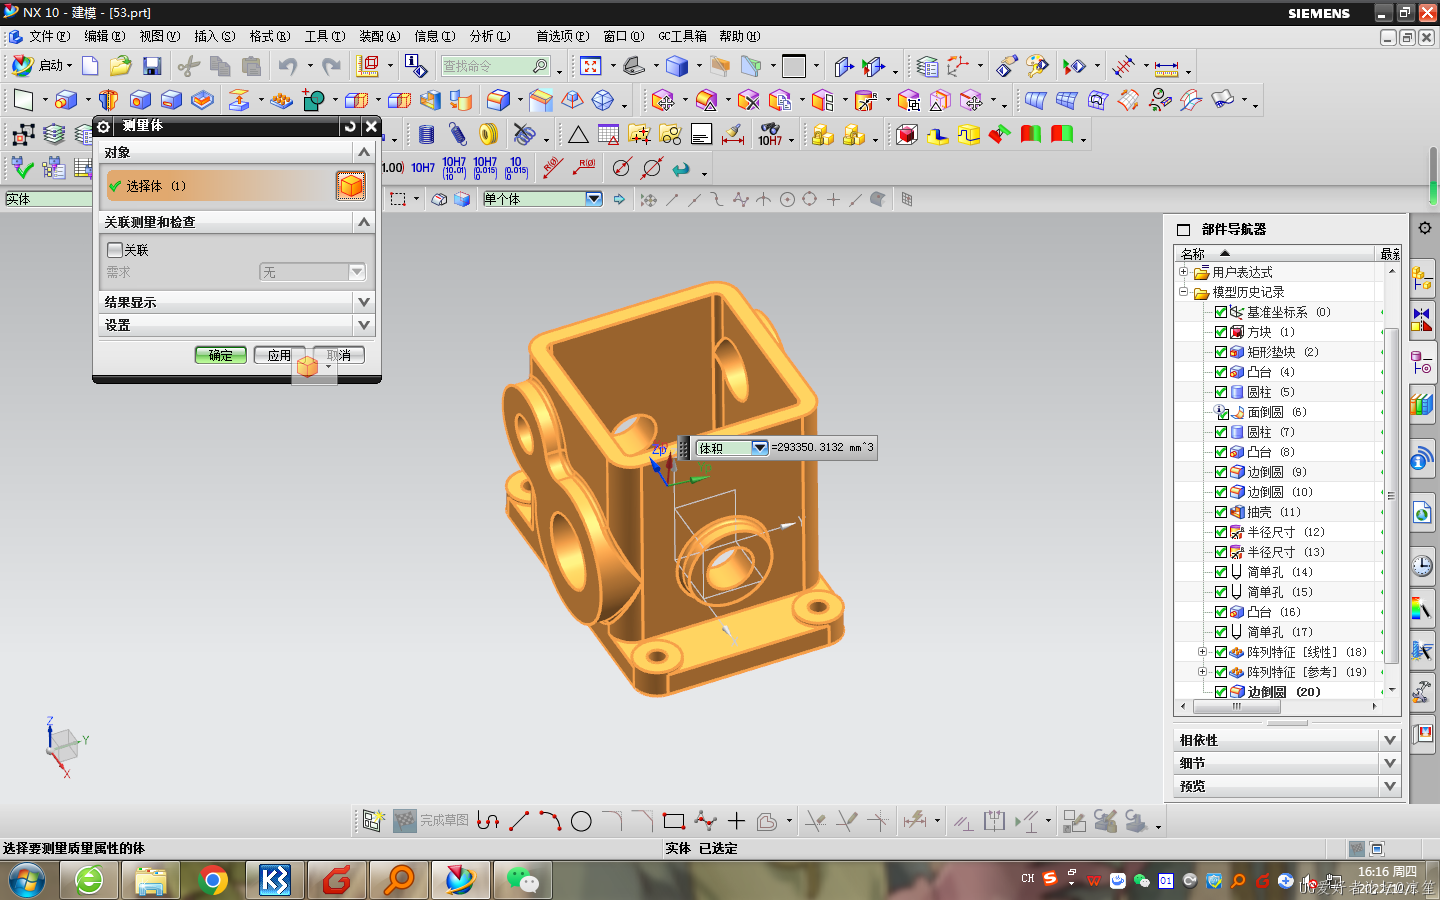Save the part with the floppy icon

click(x=152, y=66)
